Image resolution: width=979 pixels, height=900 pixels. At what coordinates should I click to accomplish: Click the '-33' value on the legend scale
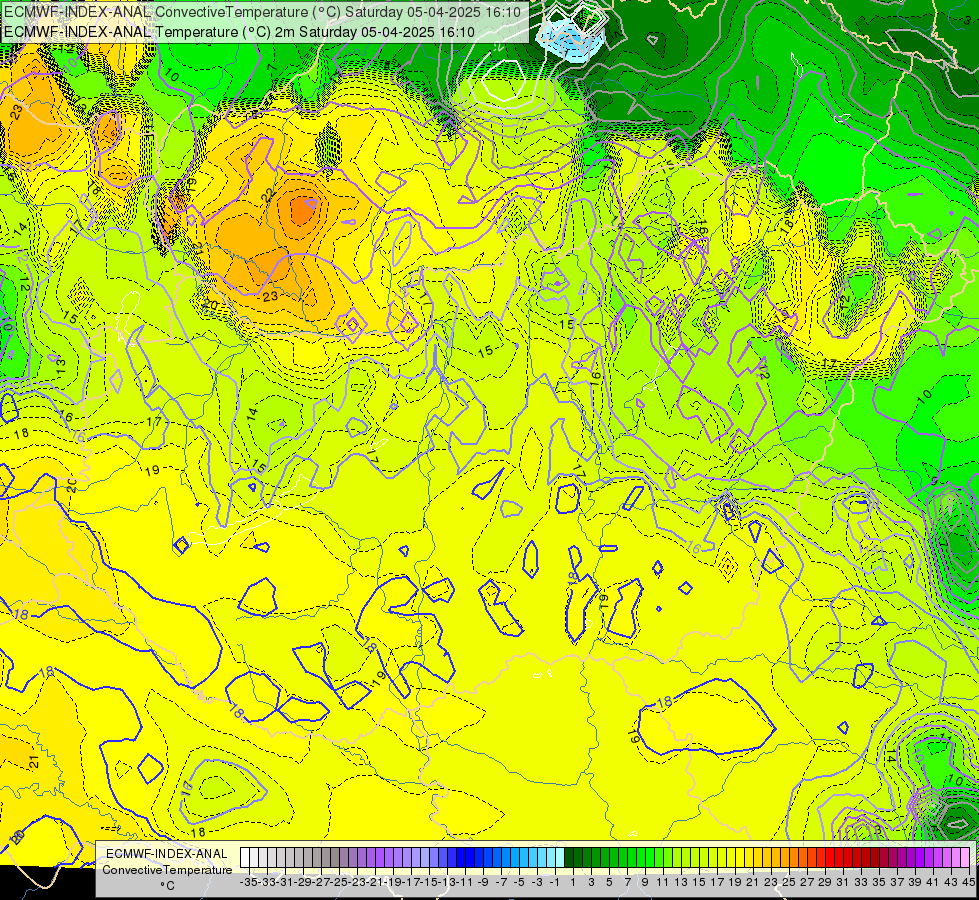point(267,882)
